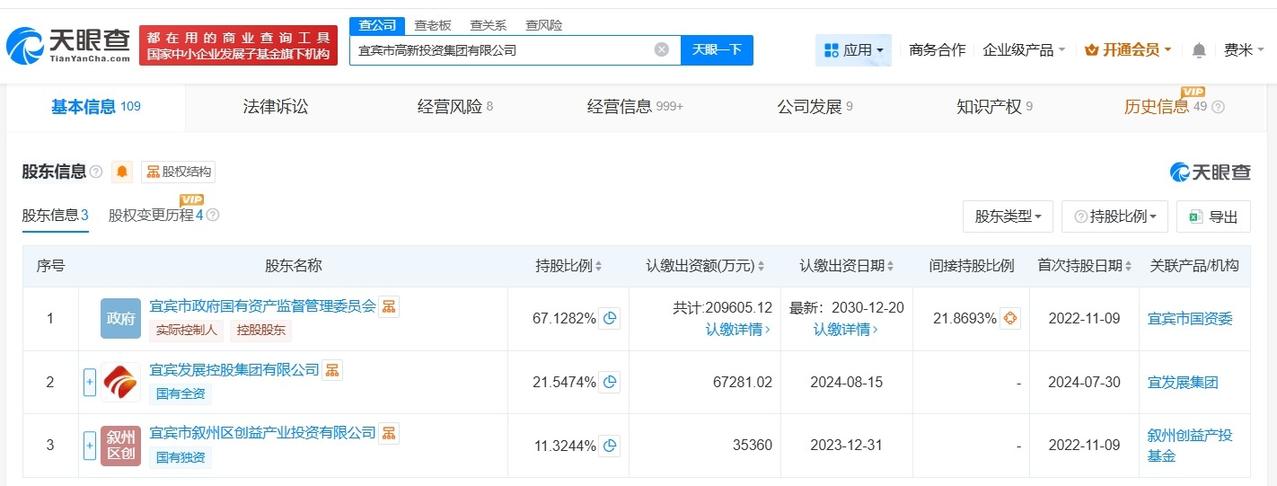The width and height of the screenshot is (1277, 486).
Task: Click the orange target icon beside 21.8693%
Action: click(1010, 319)
